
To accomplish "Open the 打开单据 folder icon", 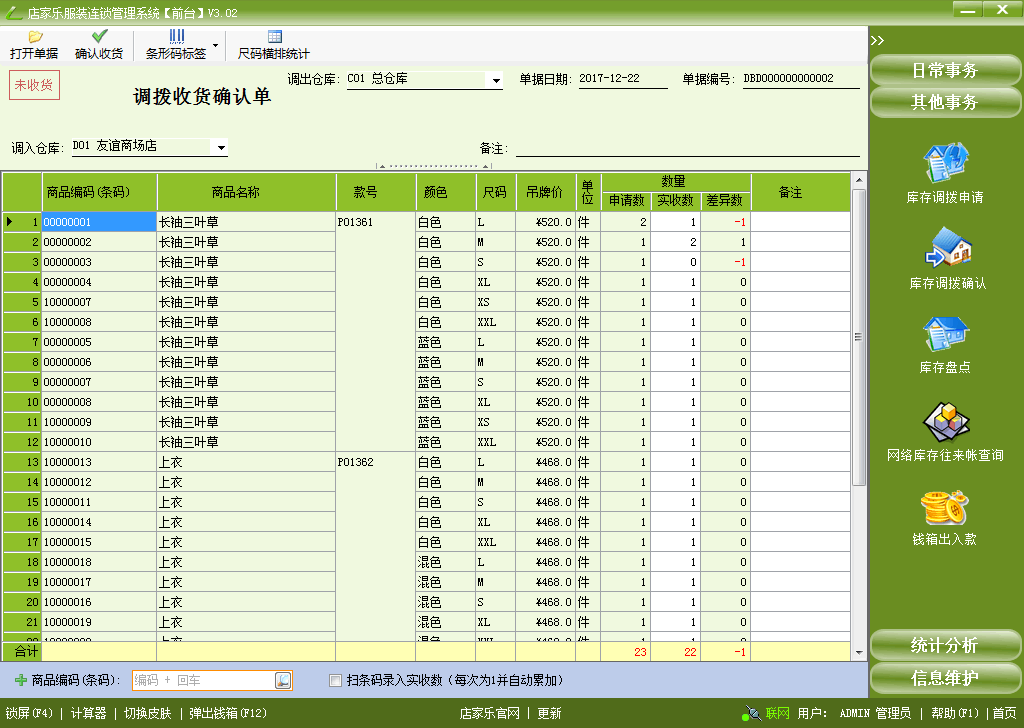I will coord(35,37).
